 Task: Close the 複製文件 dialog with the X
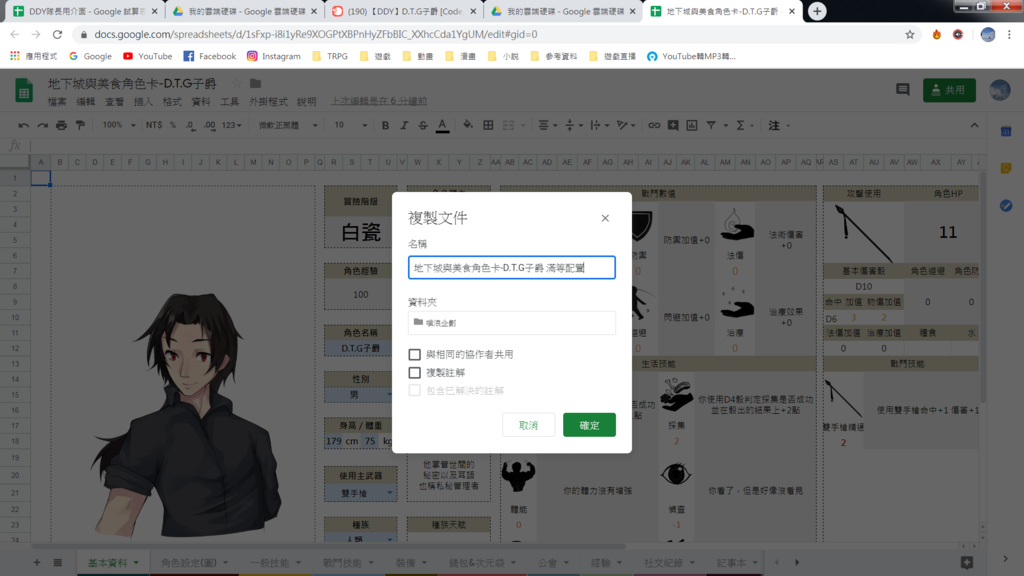tap(605, 218)
